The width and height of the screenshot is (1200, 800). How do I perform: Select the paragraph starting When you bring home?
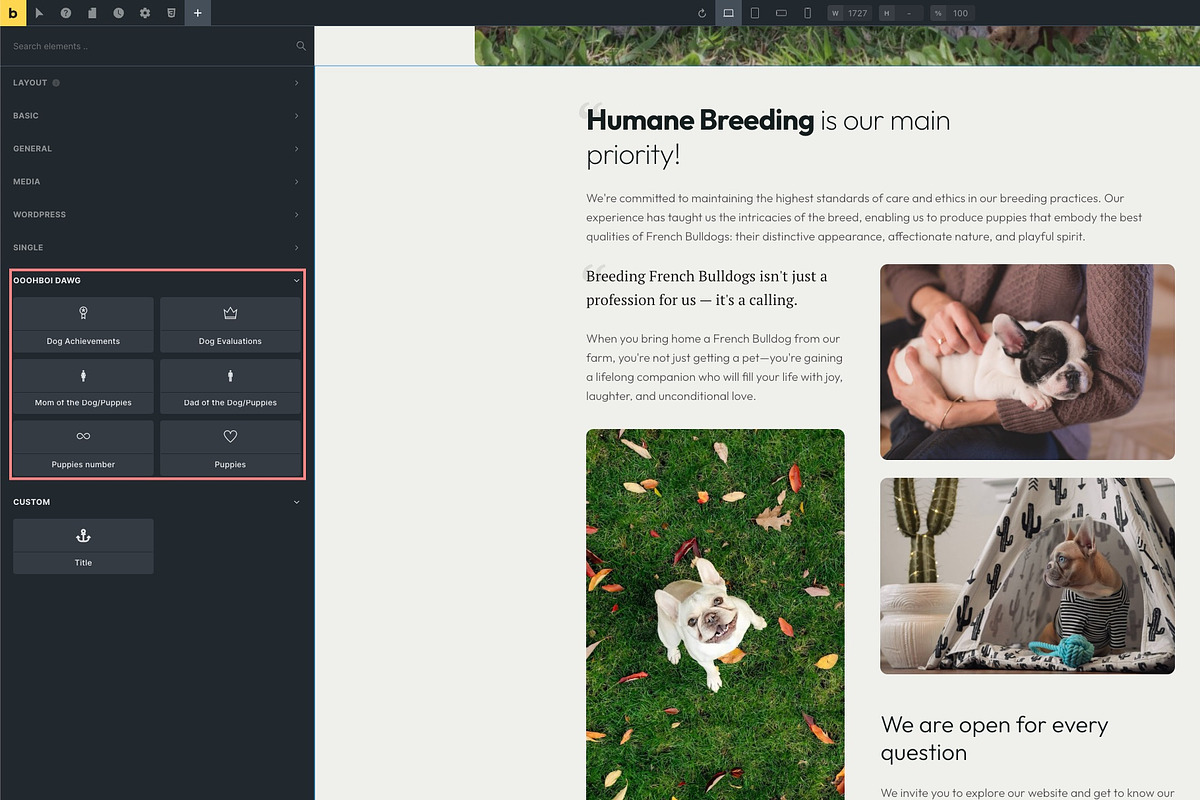click(x=715, y=368)
